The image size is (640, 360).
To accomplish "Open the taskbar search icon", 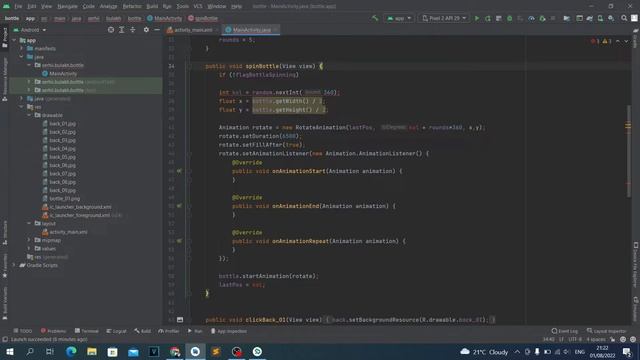I will (30, 351).
